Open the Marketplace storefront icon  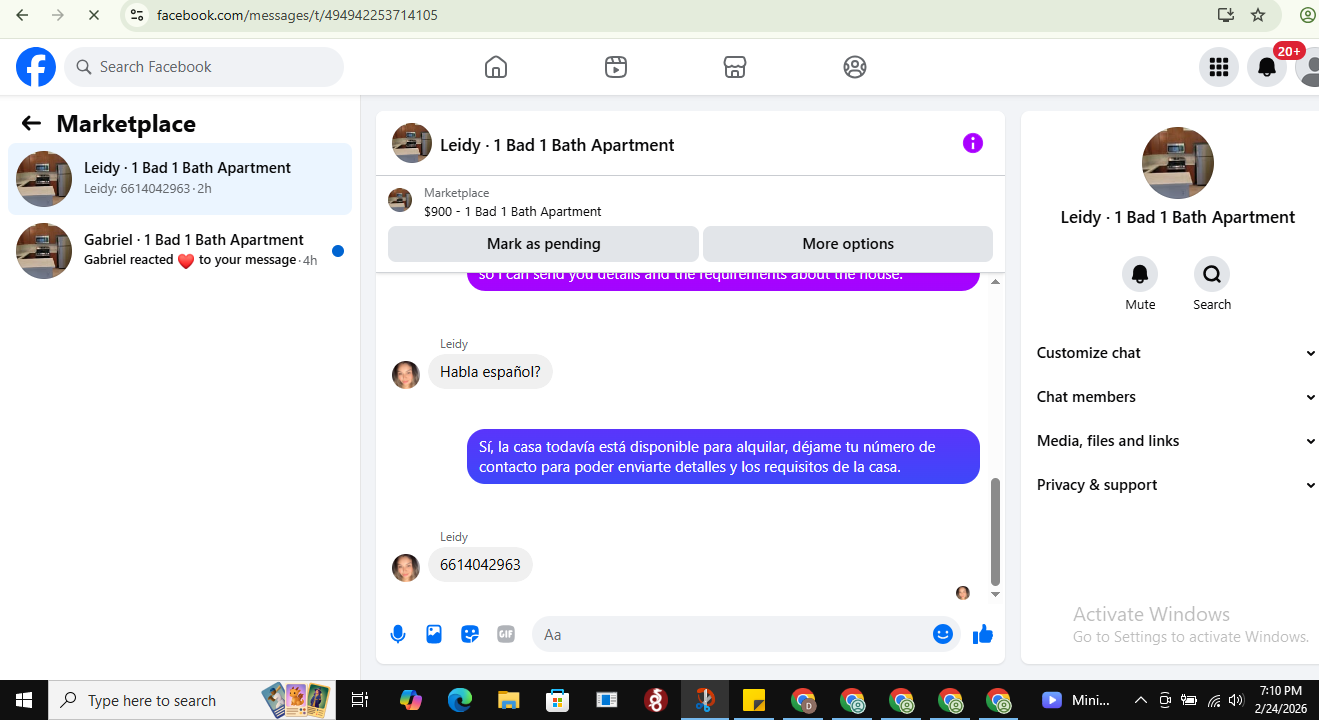point(735,67)
